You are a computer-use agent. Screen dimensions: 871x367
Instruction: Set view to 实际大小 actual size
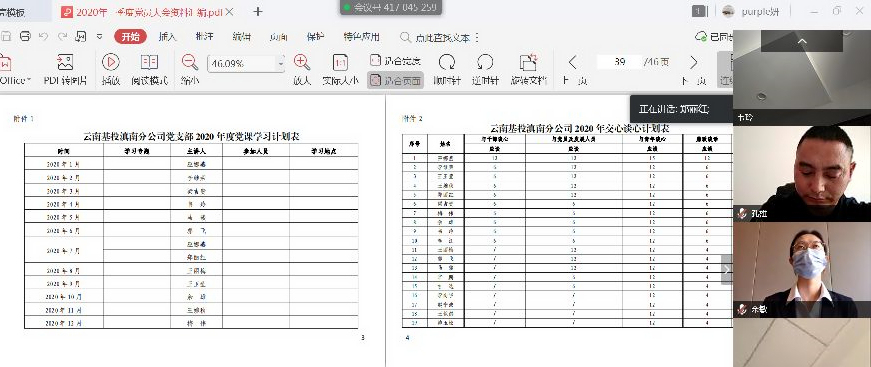tap(341, 69)
